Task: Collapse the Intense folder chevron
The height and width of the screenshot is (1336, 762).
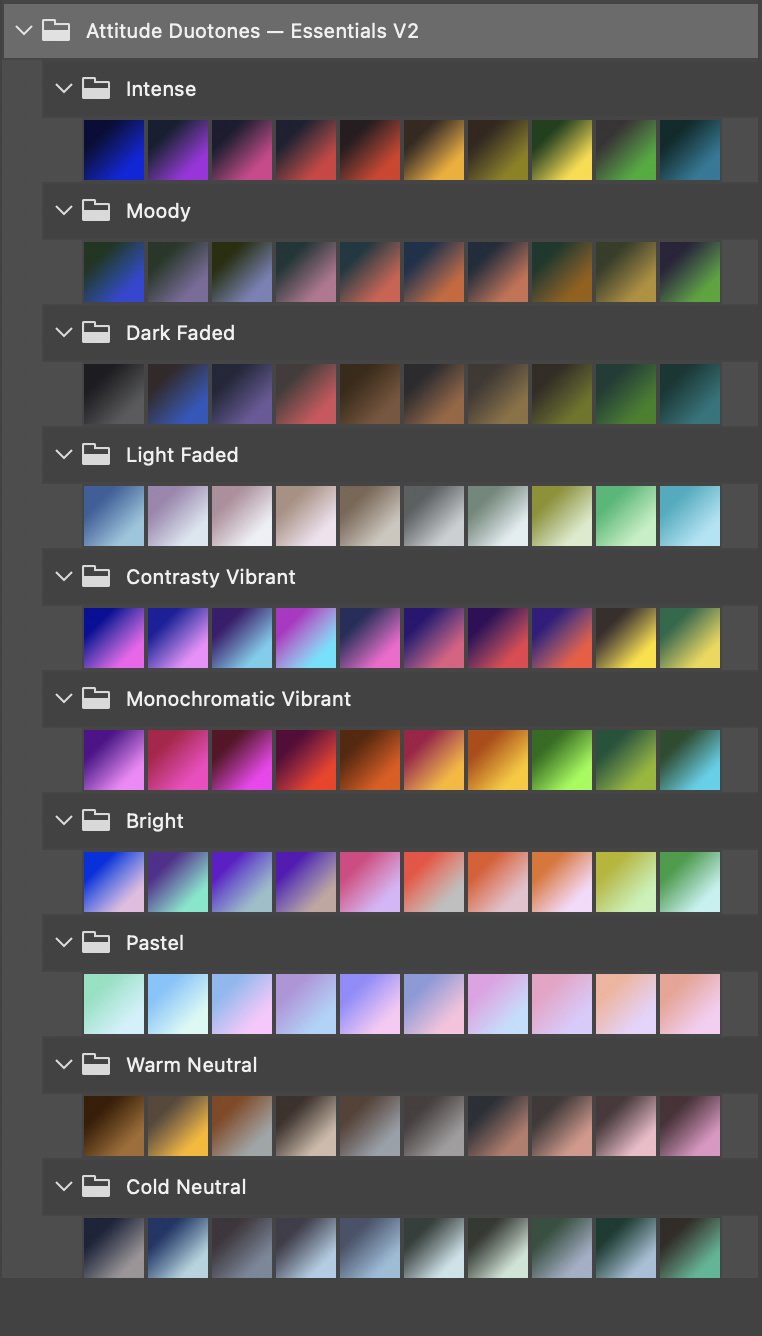Action: (x=64, y=88)
